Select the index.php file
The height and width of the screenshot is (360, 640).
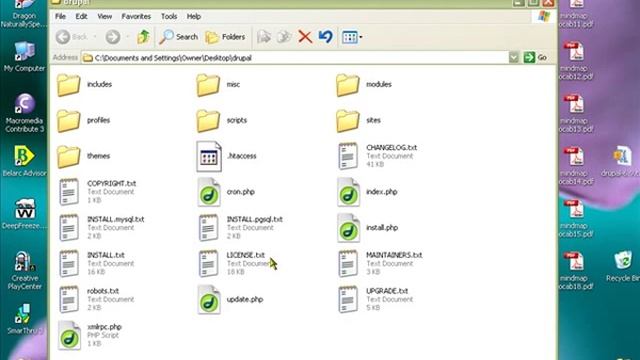(x=367, y=192)
